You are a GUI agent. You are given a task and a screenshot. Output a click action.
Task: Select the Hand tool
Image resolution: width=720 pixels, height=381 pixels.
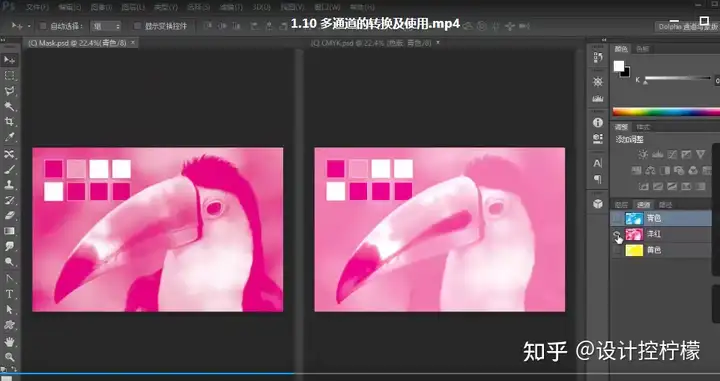tap(9, 342)
